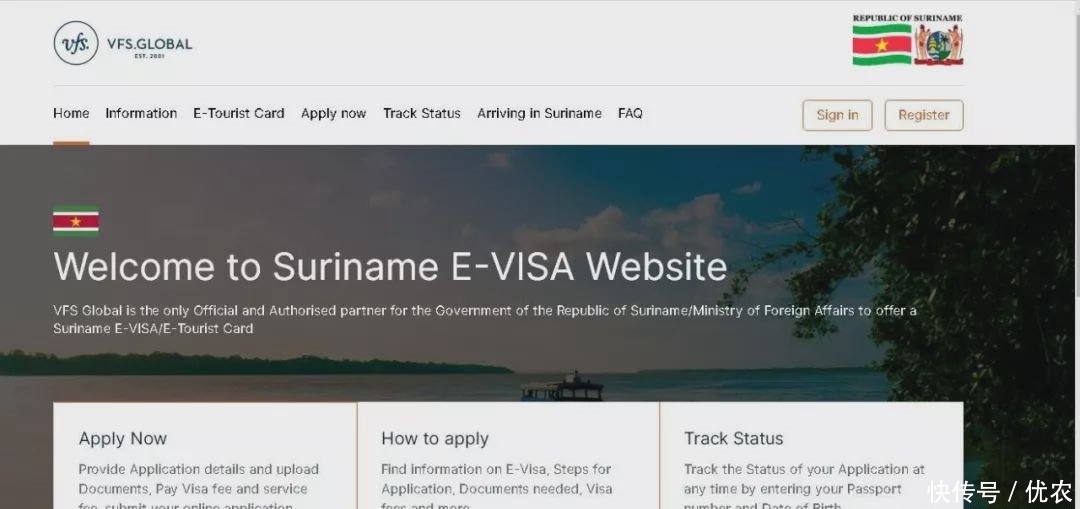The width and height of the screenshot is (1080, 509).
Task: Open the Apply Now card
Action: coord(205,456)
